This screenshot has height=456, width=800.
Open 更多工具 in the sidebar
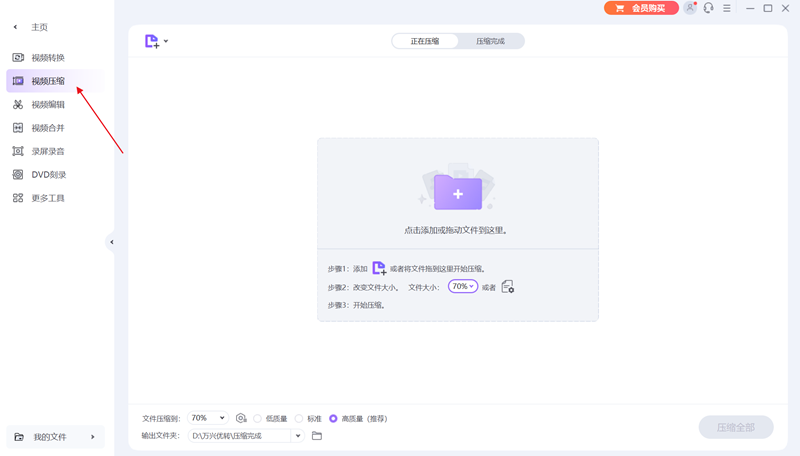[x=55, y=198]
